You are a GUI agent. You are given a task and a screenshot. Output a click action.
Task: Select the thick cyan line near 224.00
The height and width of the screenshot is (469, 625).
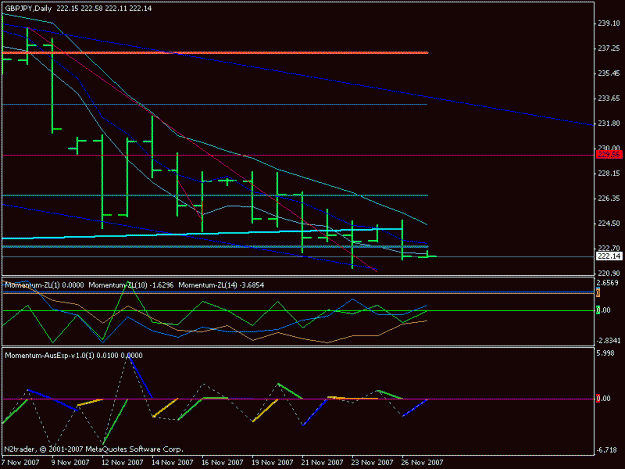(202, 234)
